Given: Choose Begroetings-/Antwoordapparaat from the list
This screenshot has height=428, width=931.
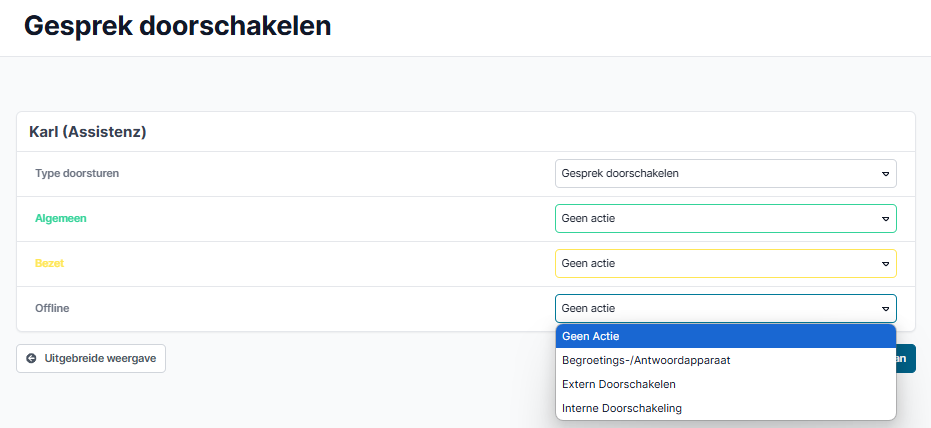Looking at the screenshot, I should pyautogui.click(x=725, y=360).
